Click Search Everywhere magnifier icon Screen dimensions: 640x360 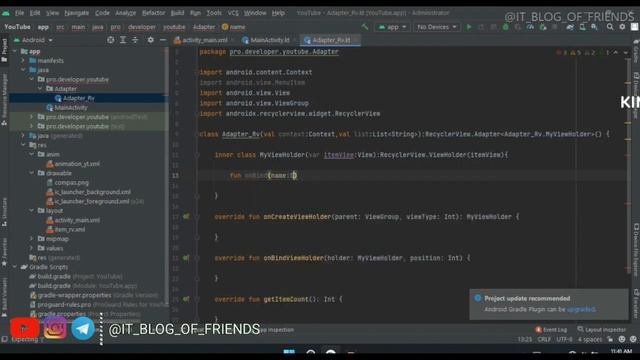[610, 27]
